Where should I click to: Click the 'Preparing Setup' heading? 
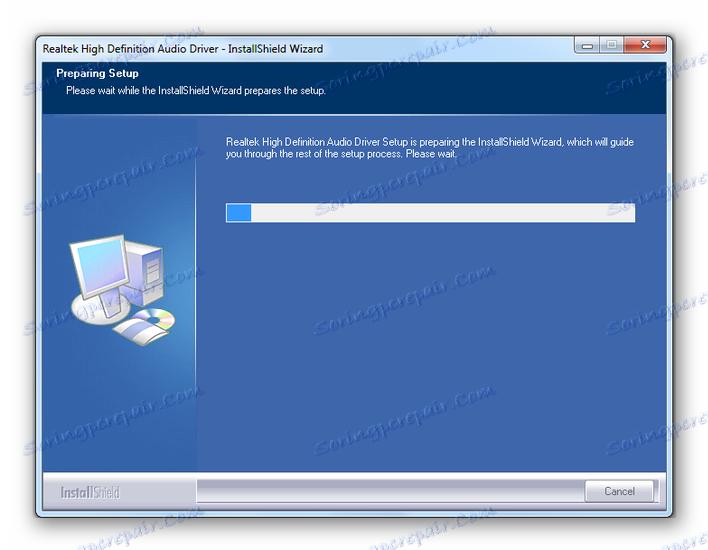tap(97, 73)
